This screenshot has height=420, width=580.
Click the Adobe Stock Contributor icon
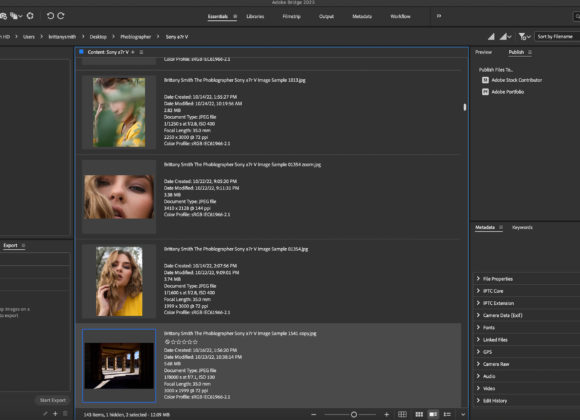pyautogui.click(x=485, y=80)
